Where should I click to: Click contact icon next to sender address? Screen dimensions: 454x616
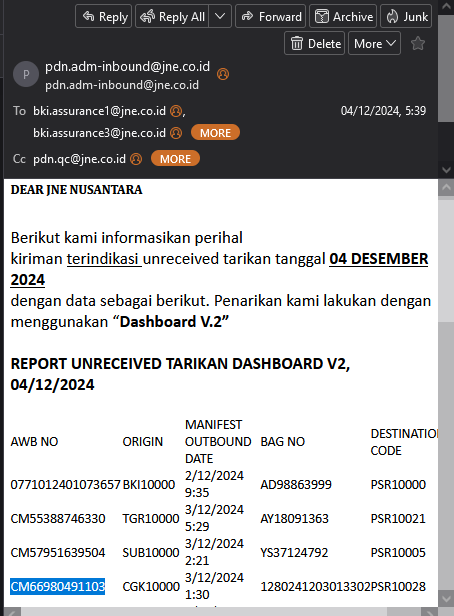(x=223, y=74)
